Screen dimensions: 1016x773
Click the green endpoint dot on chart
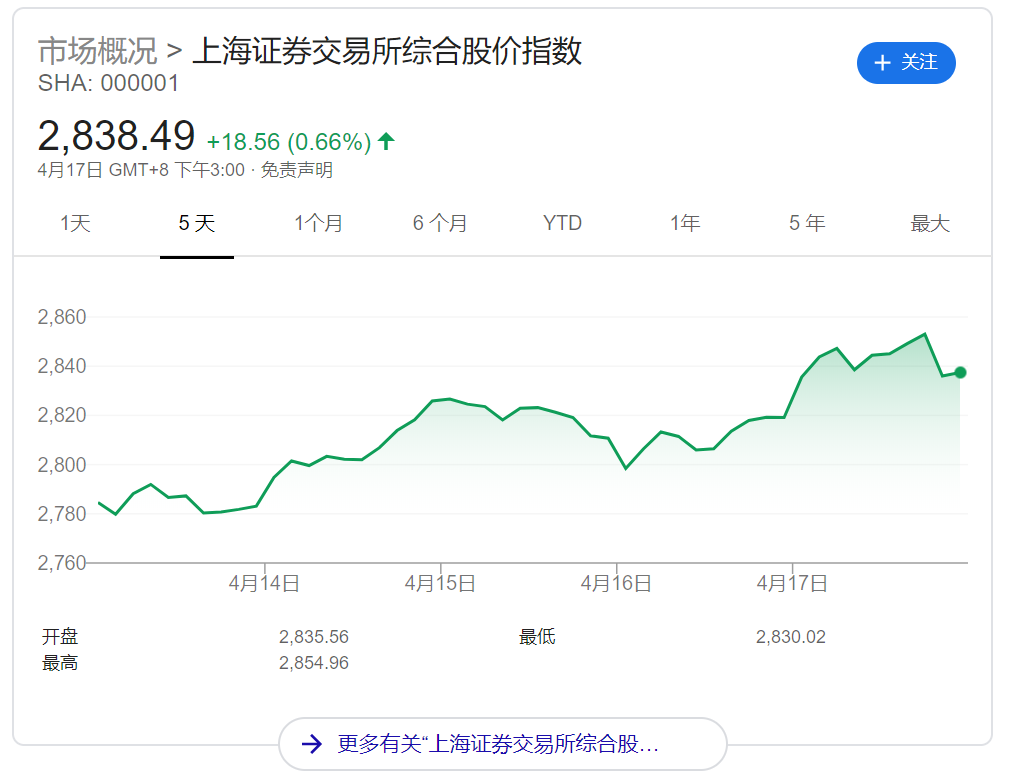coord(960,373)
